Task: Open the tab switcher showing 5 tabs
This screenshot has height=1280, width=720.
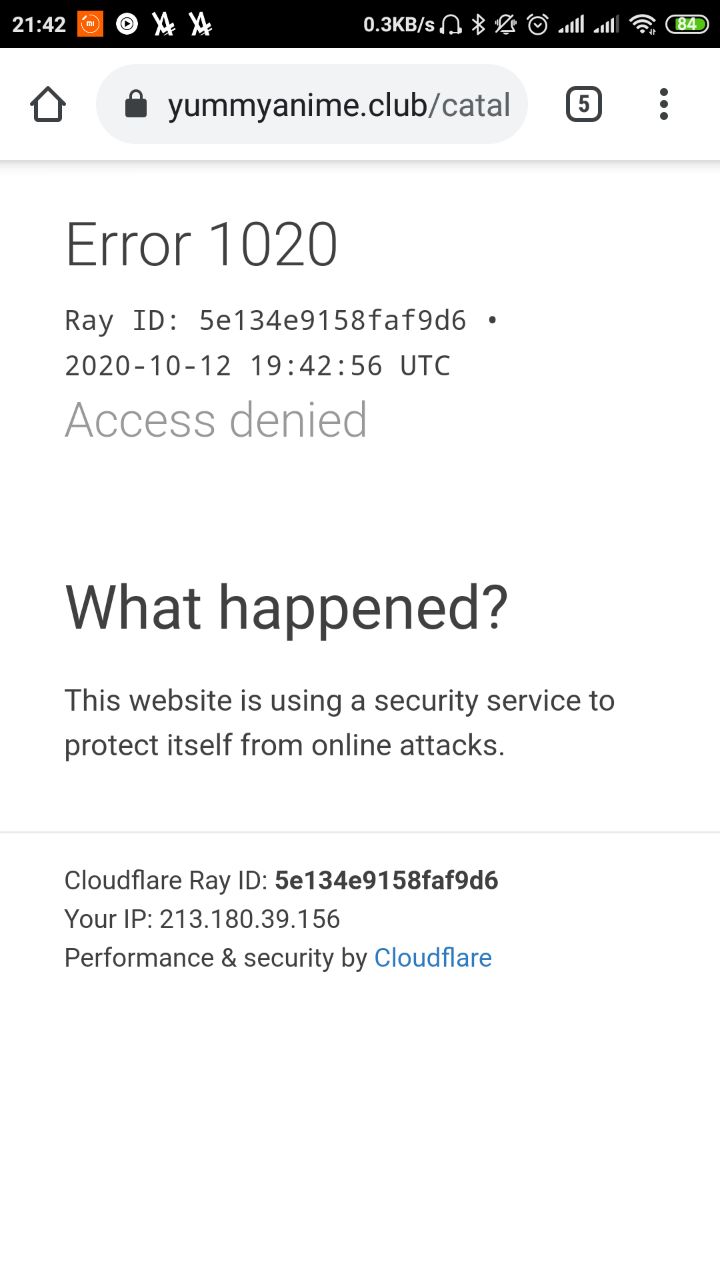Action: coord(584,104)
